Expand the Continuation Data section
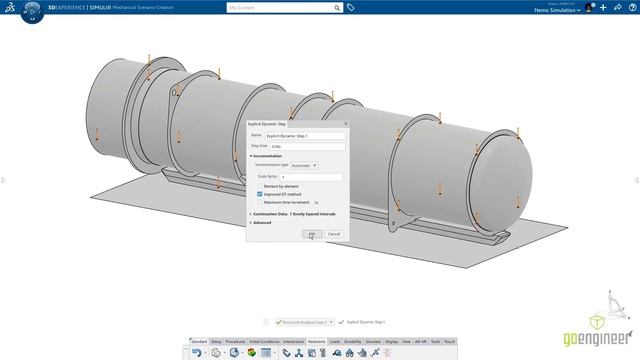The width and height of the screenshot is (640, 360). pos(251,214)
